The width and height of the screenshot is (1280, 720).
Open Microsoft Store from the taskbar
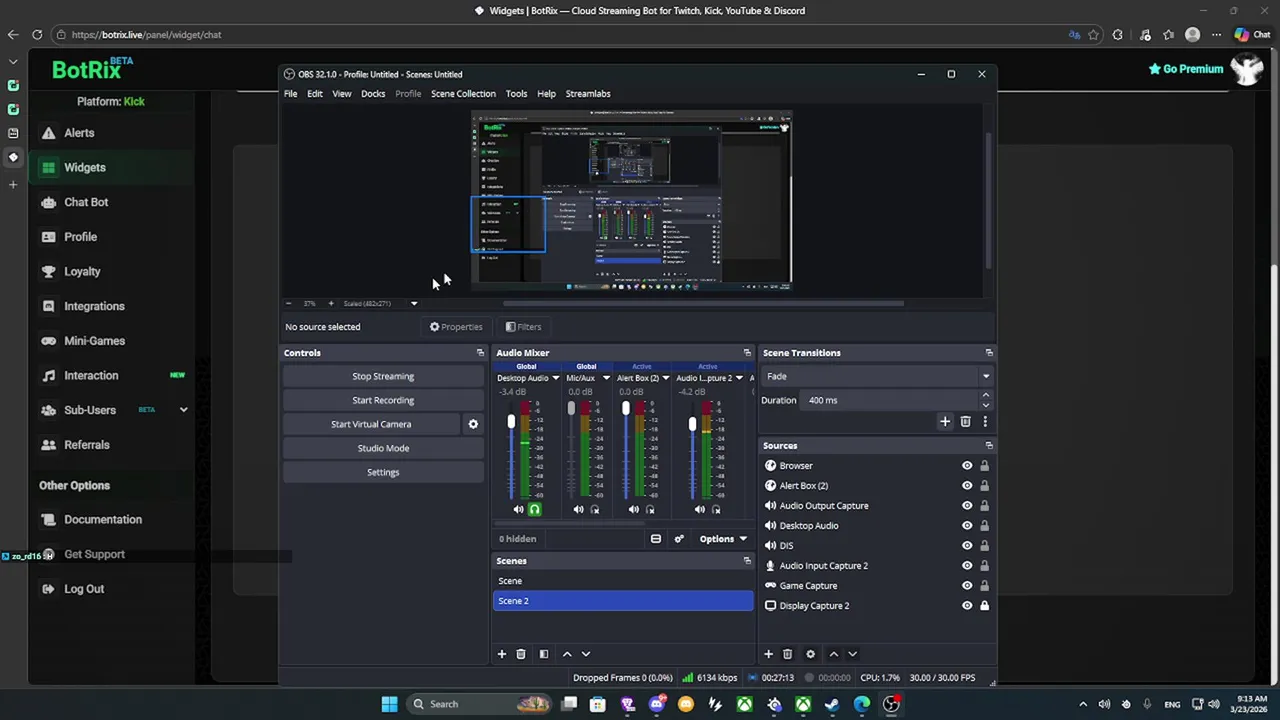598,704
